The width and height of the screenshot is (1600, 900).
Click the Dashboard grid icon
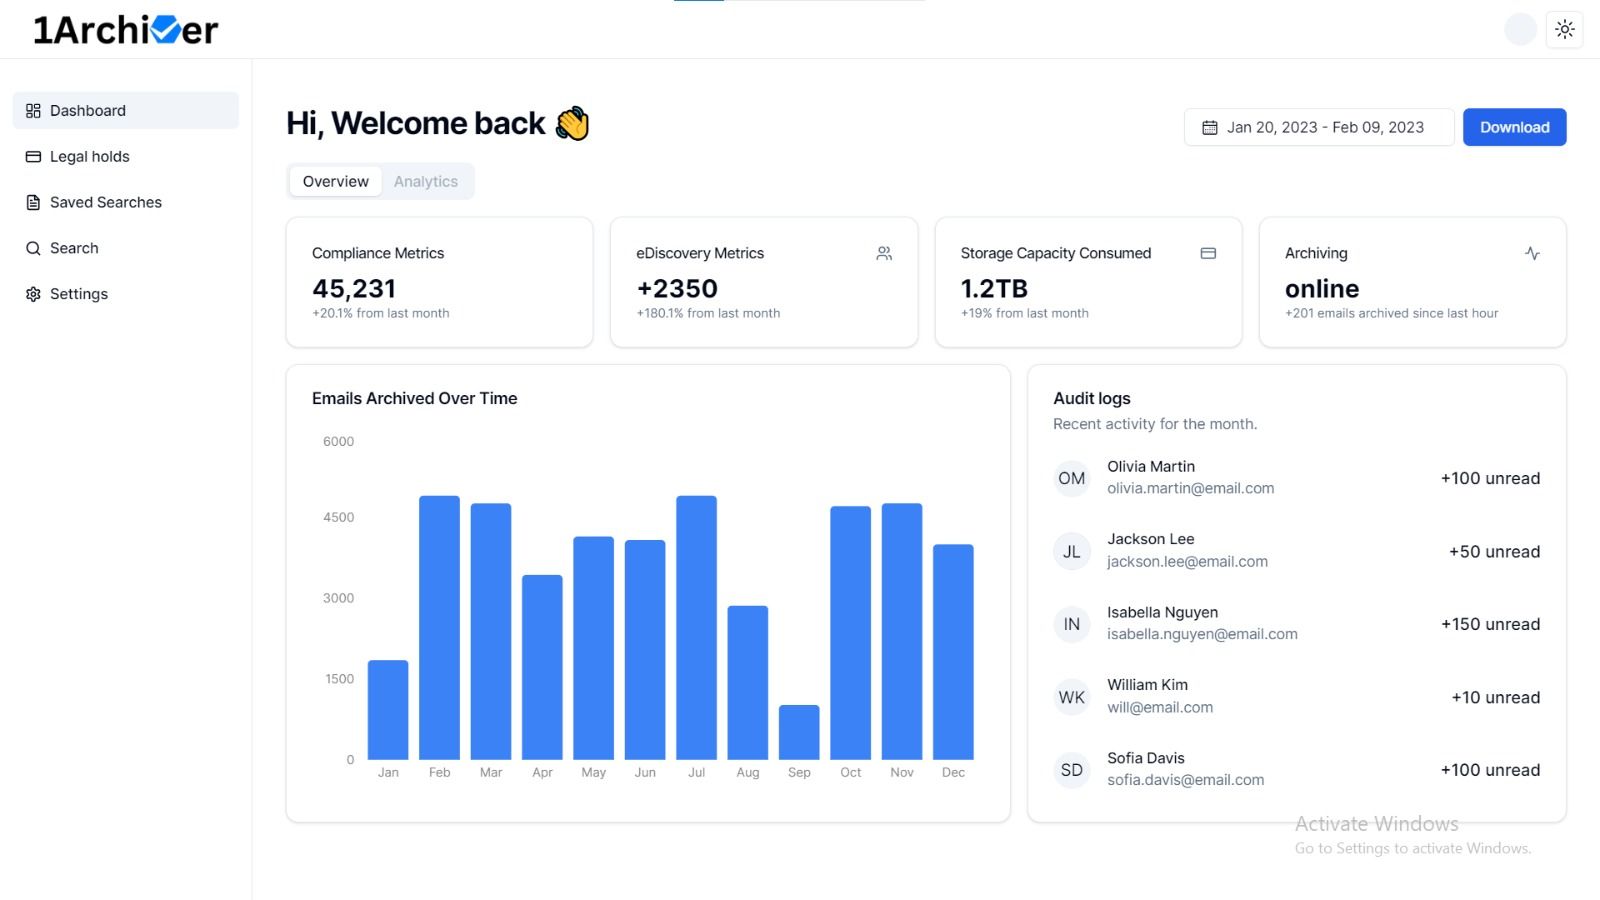click(x=33, y=111)
